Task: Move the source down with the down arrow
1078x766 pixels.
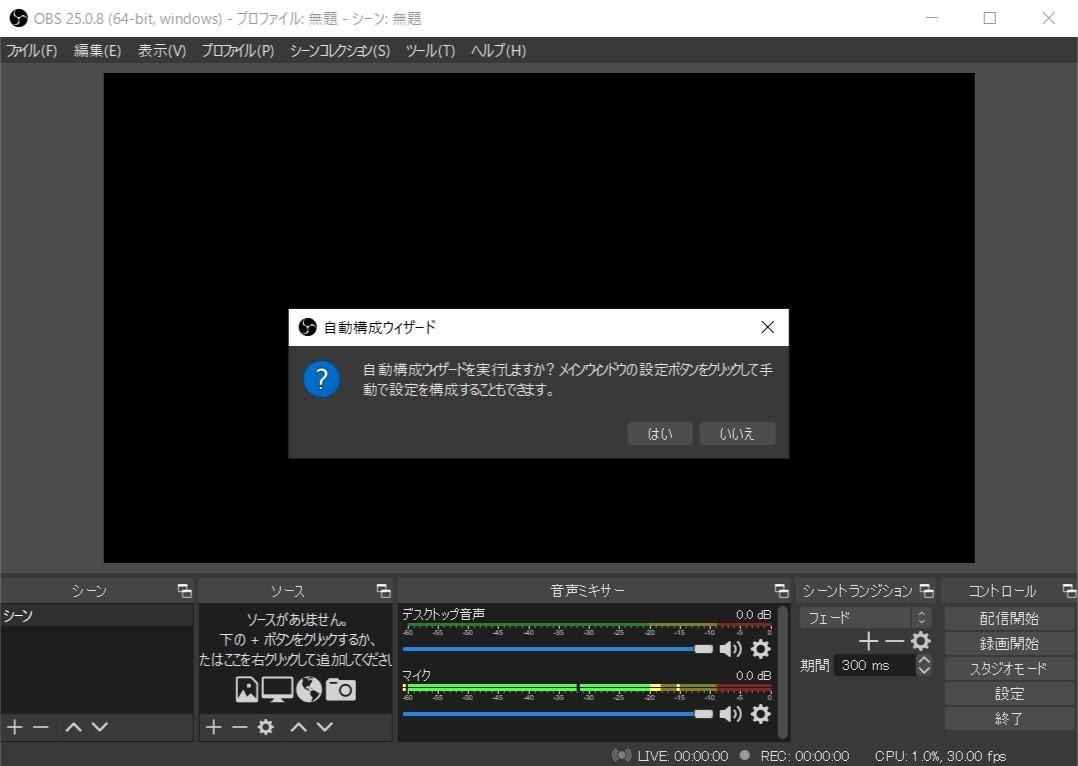Action: pos(324,727)
